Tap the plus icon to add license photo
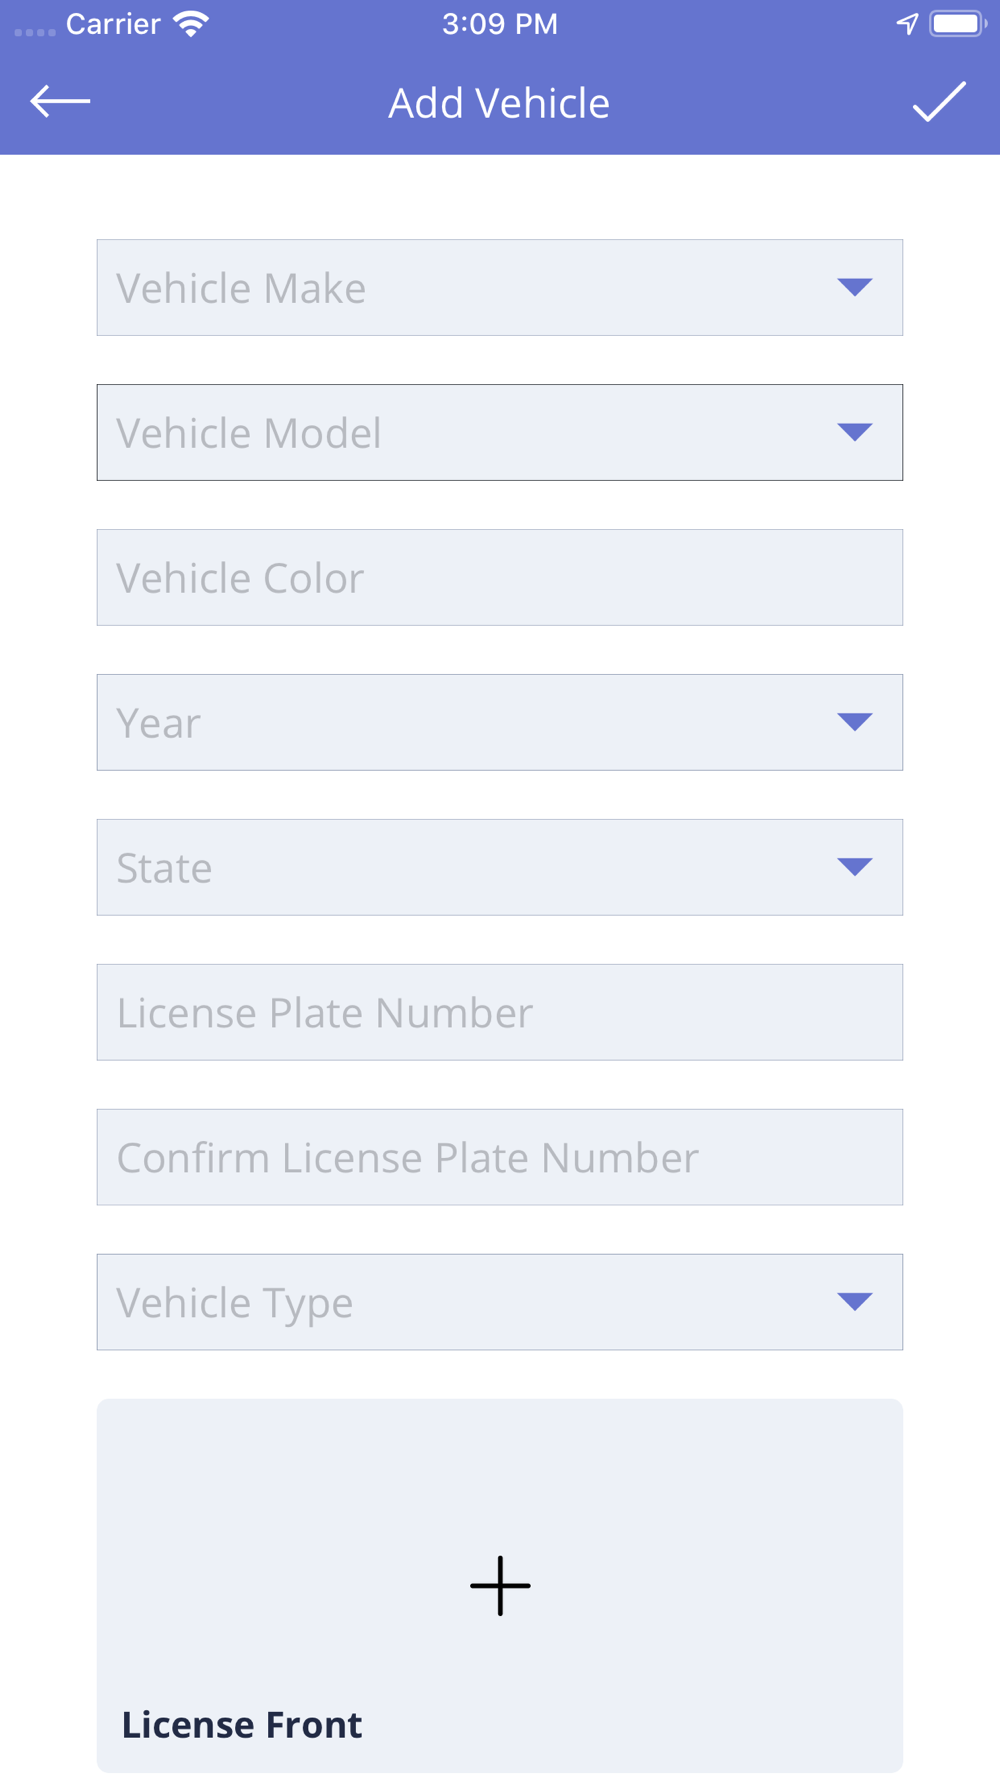 500,1586
